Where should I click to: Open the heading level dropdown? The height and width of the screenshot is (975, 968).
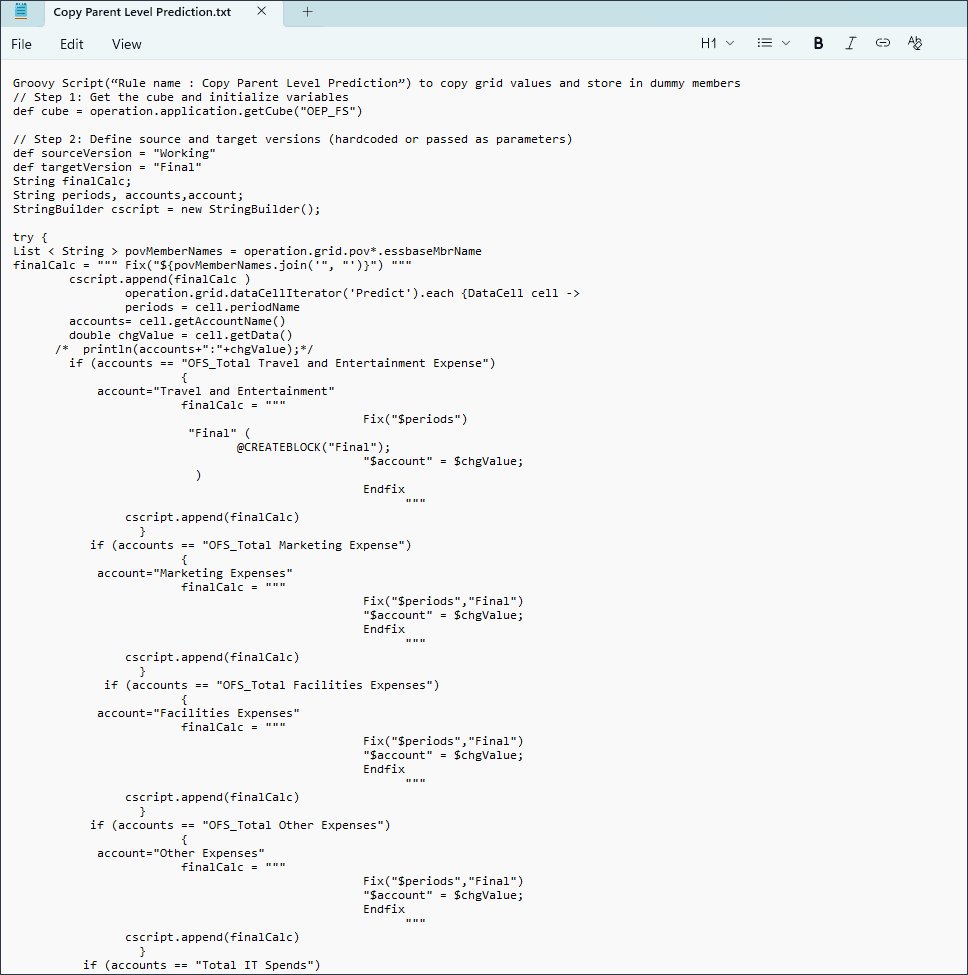[729, 43]
